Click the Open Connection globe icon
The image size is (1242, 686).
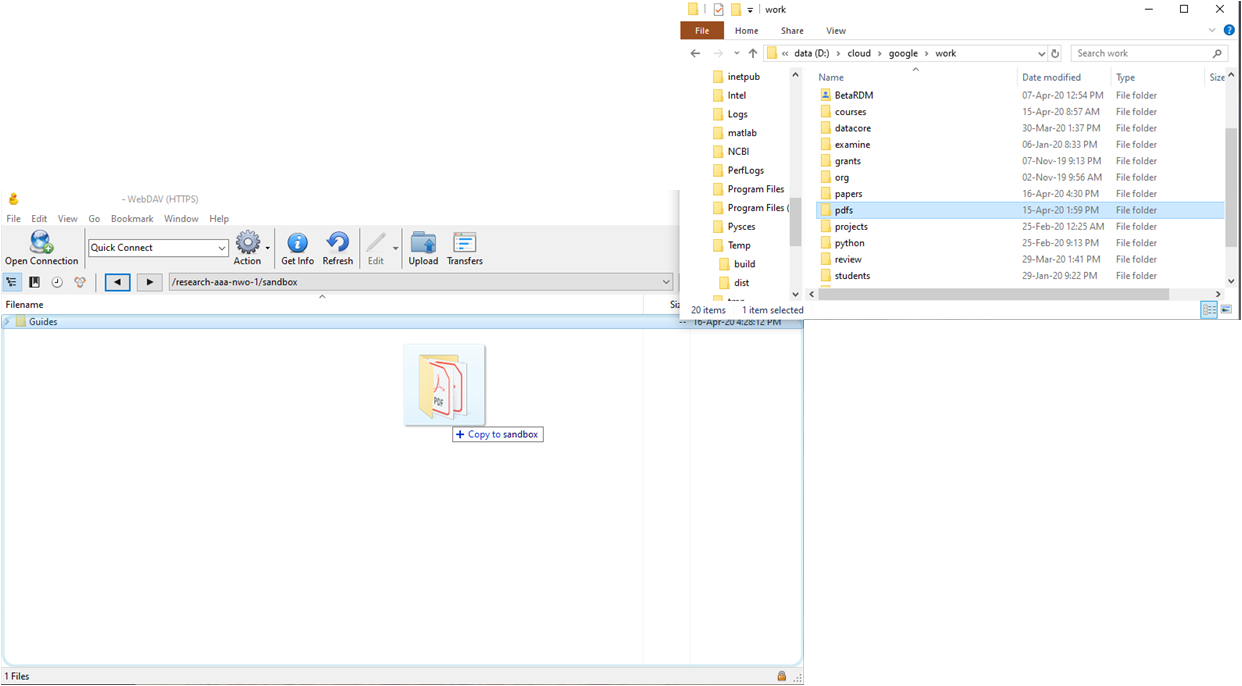coord(41,243)
